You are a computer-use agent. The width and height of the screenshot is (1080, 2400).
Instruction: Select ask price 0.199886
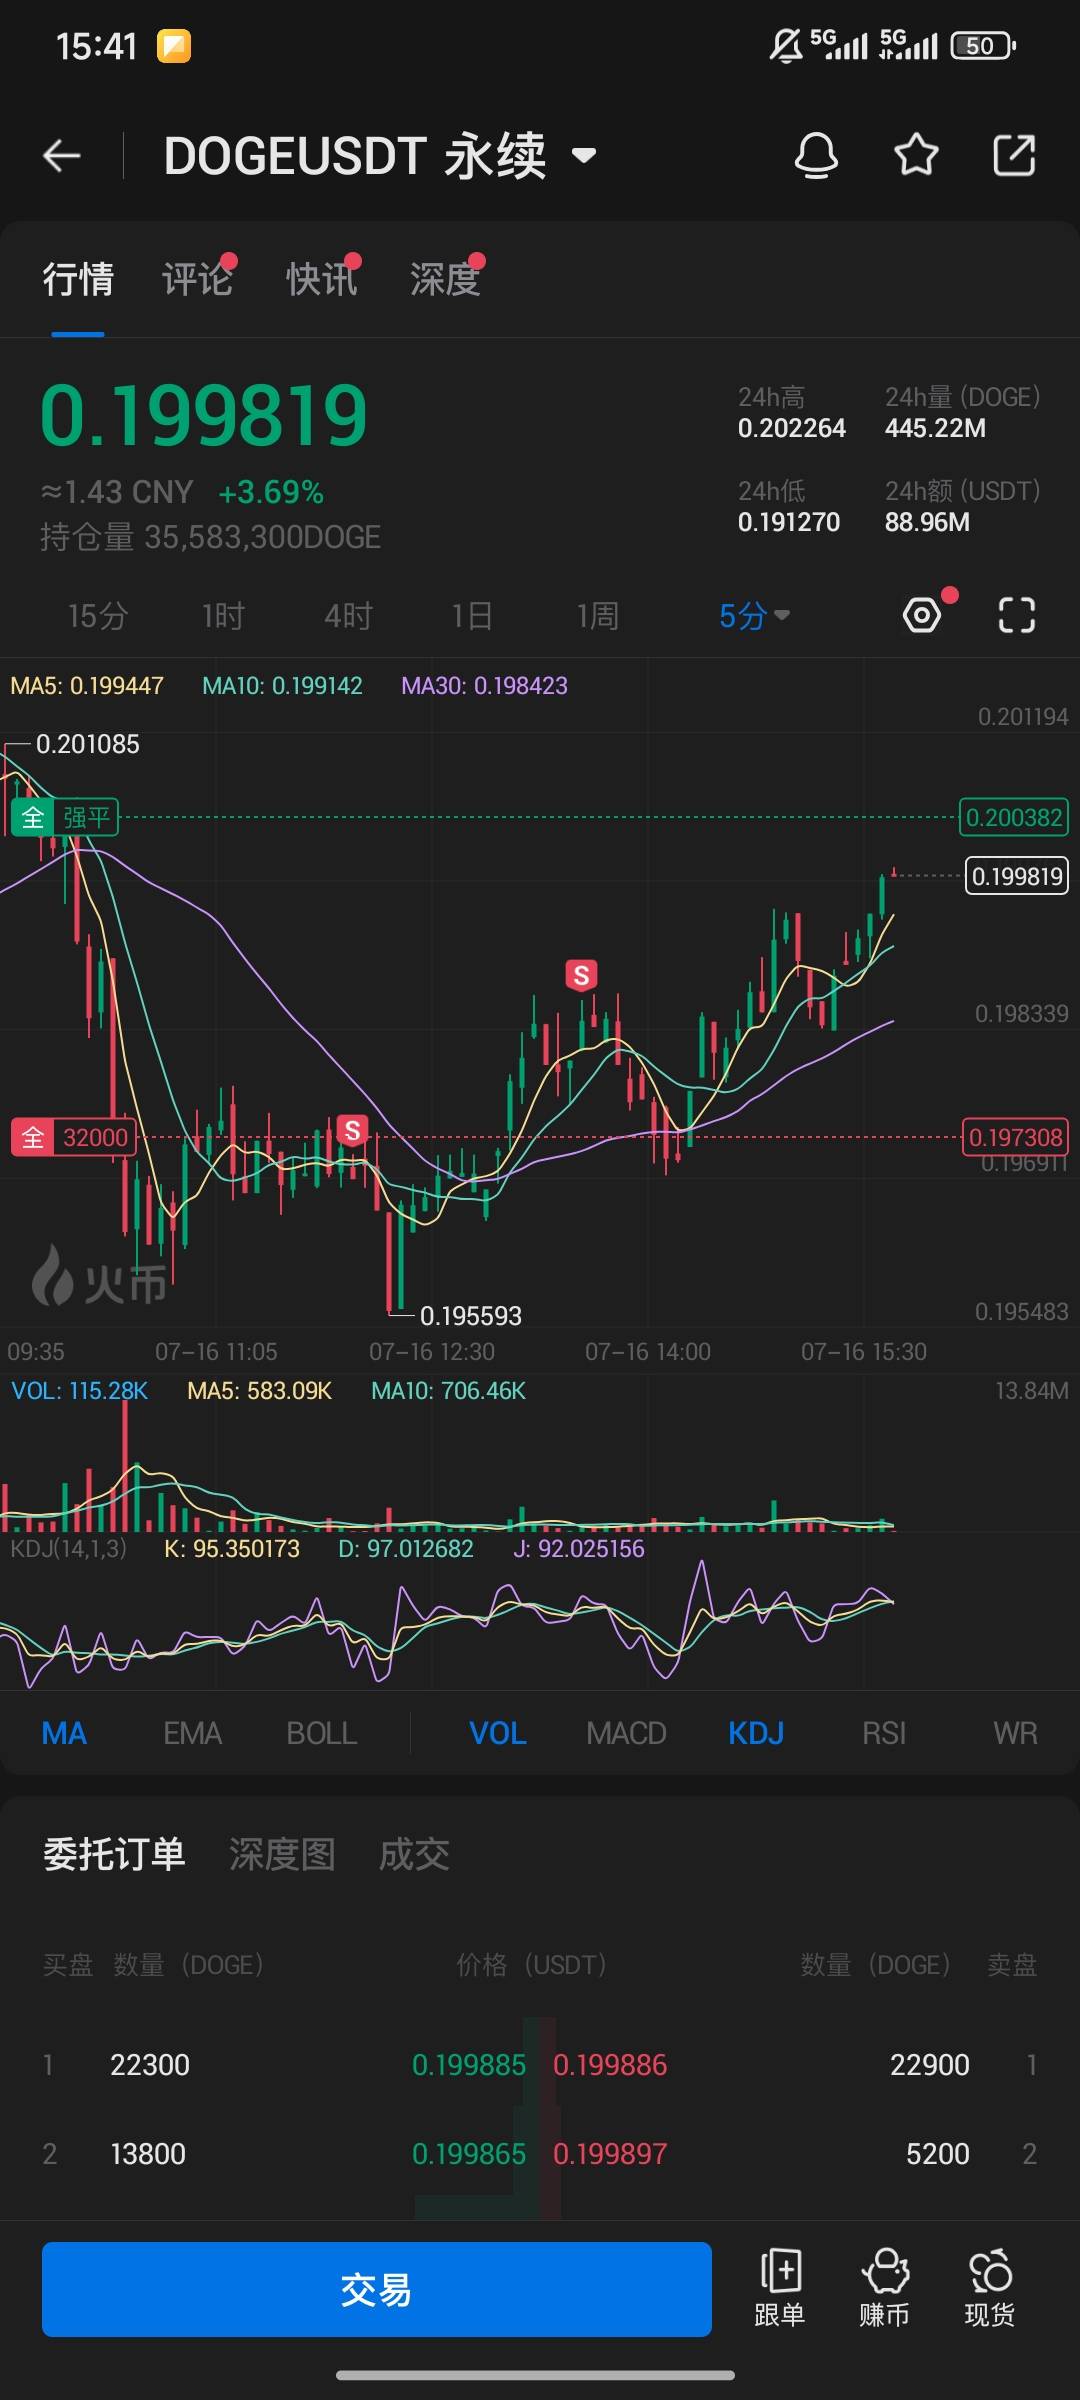click(x=610, y=2065)
